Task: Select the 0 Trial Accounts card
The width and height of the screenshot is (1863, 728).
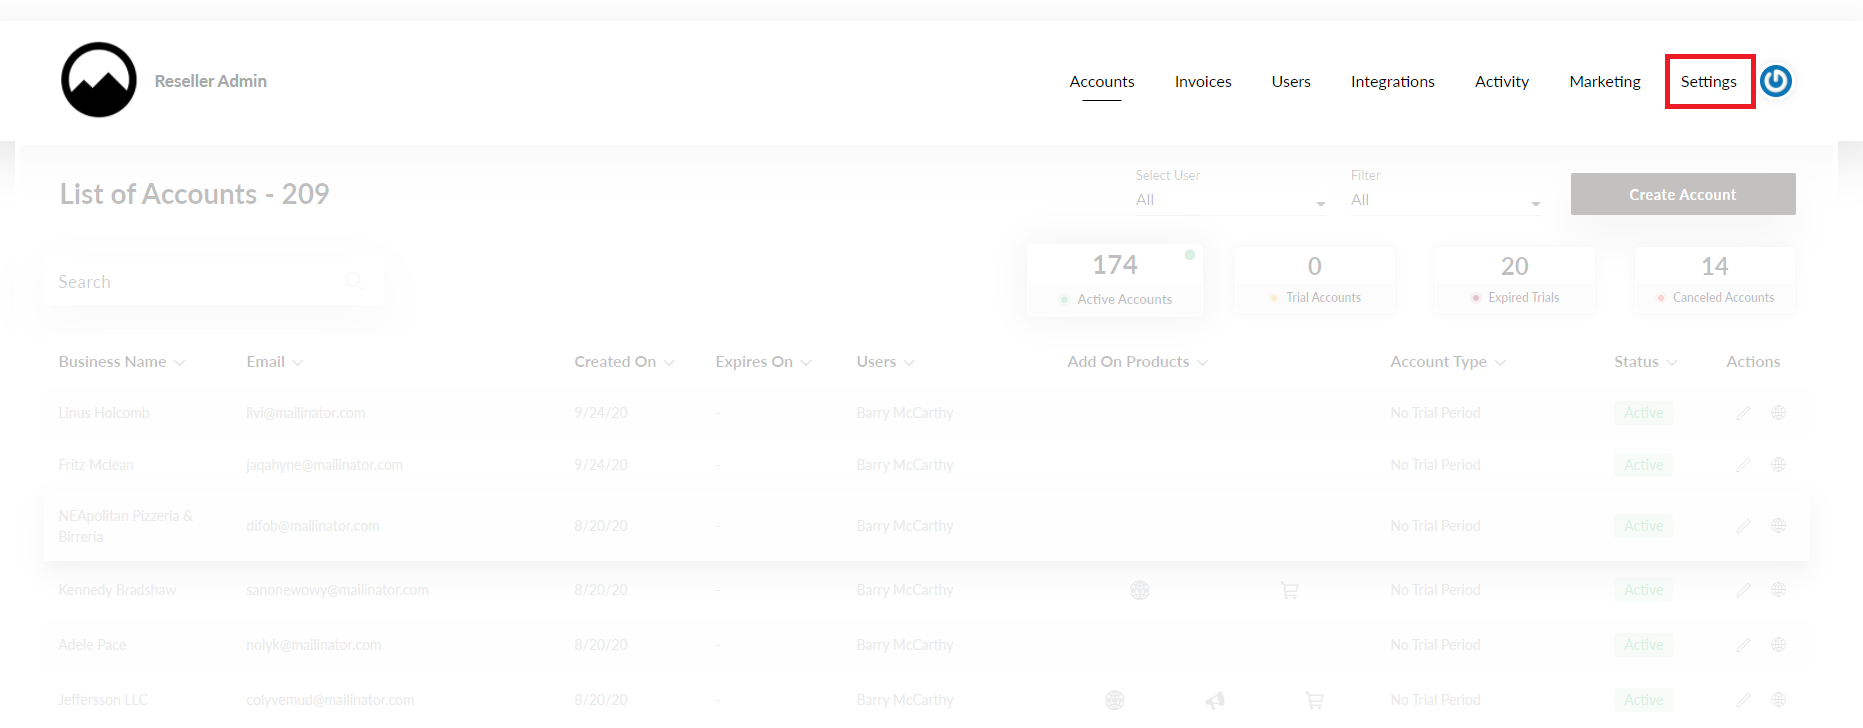Action: [1315, 280]
